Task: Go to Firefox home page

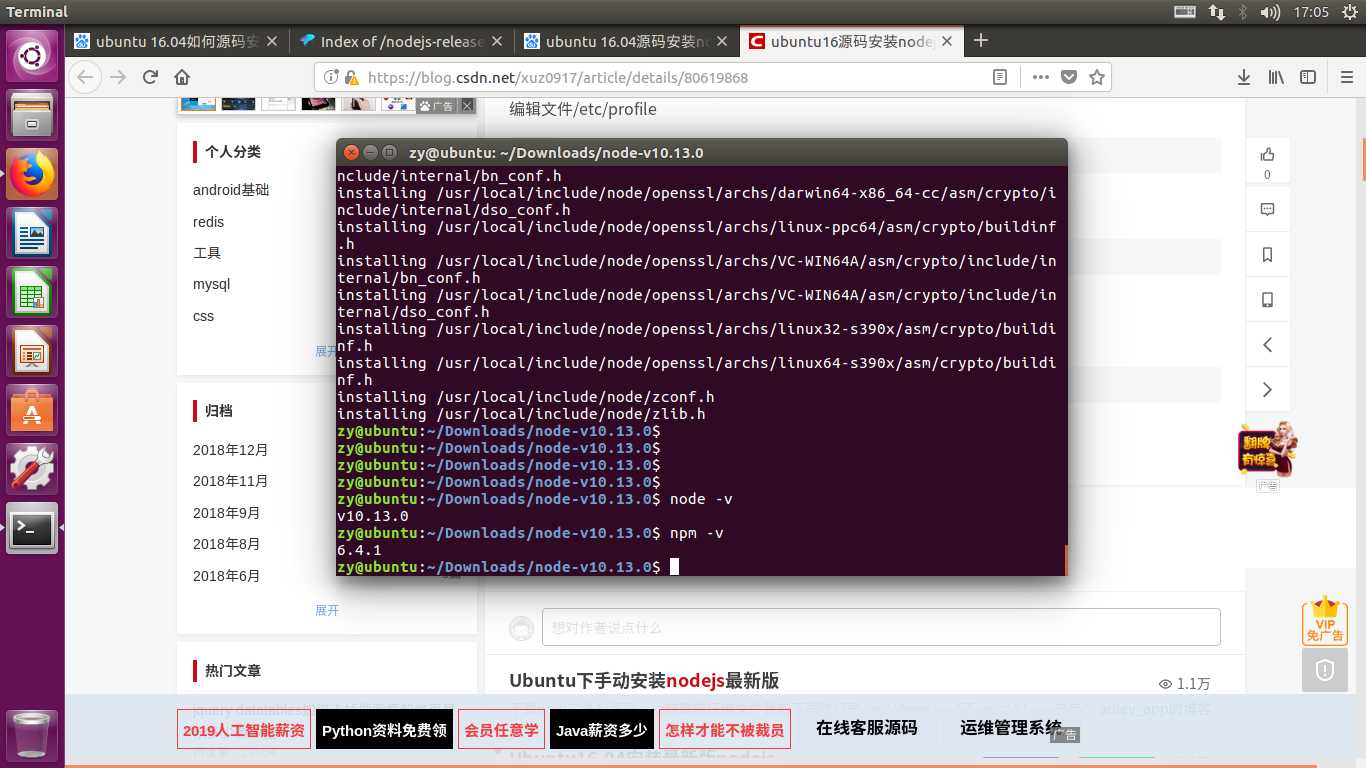Action: tap(182, 77)
